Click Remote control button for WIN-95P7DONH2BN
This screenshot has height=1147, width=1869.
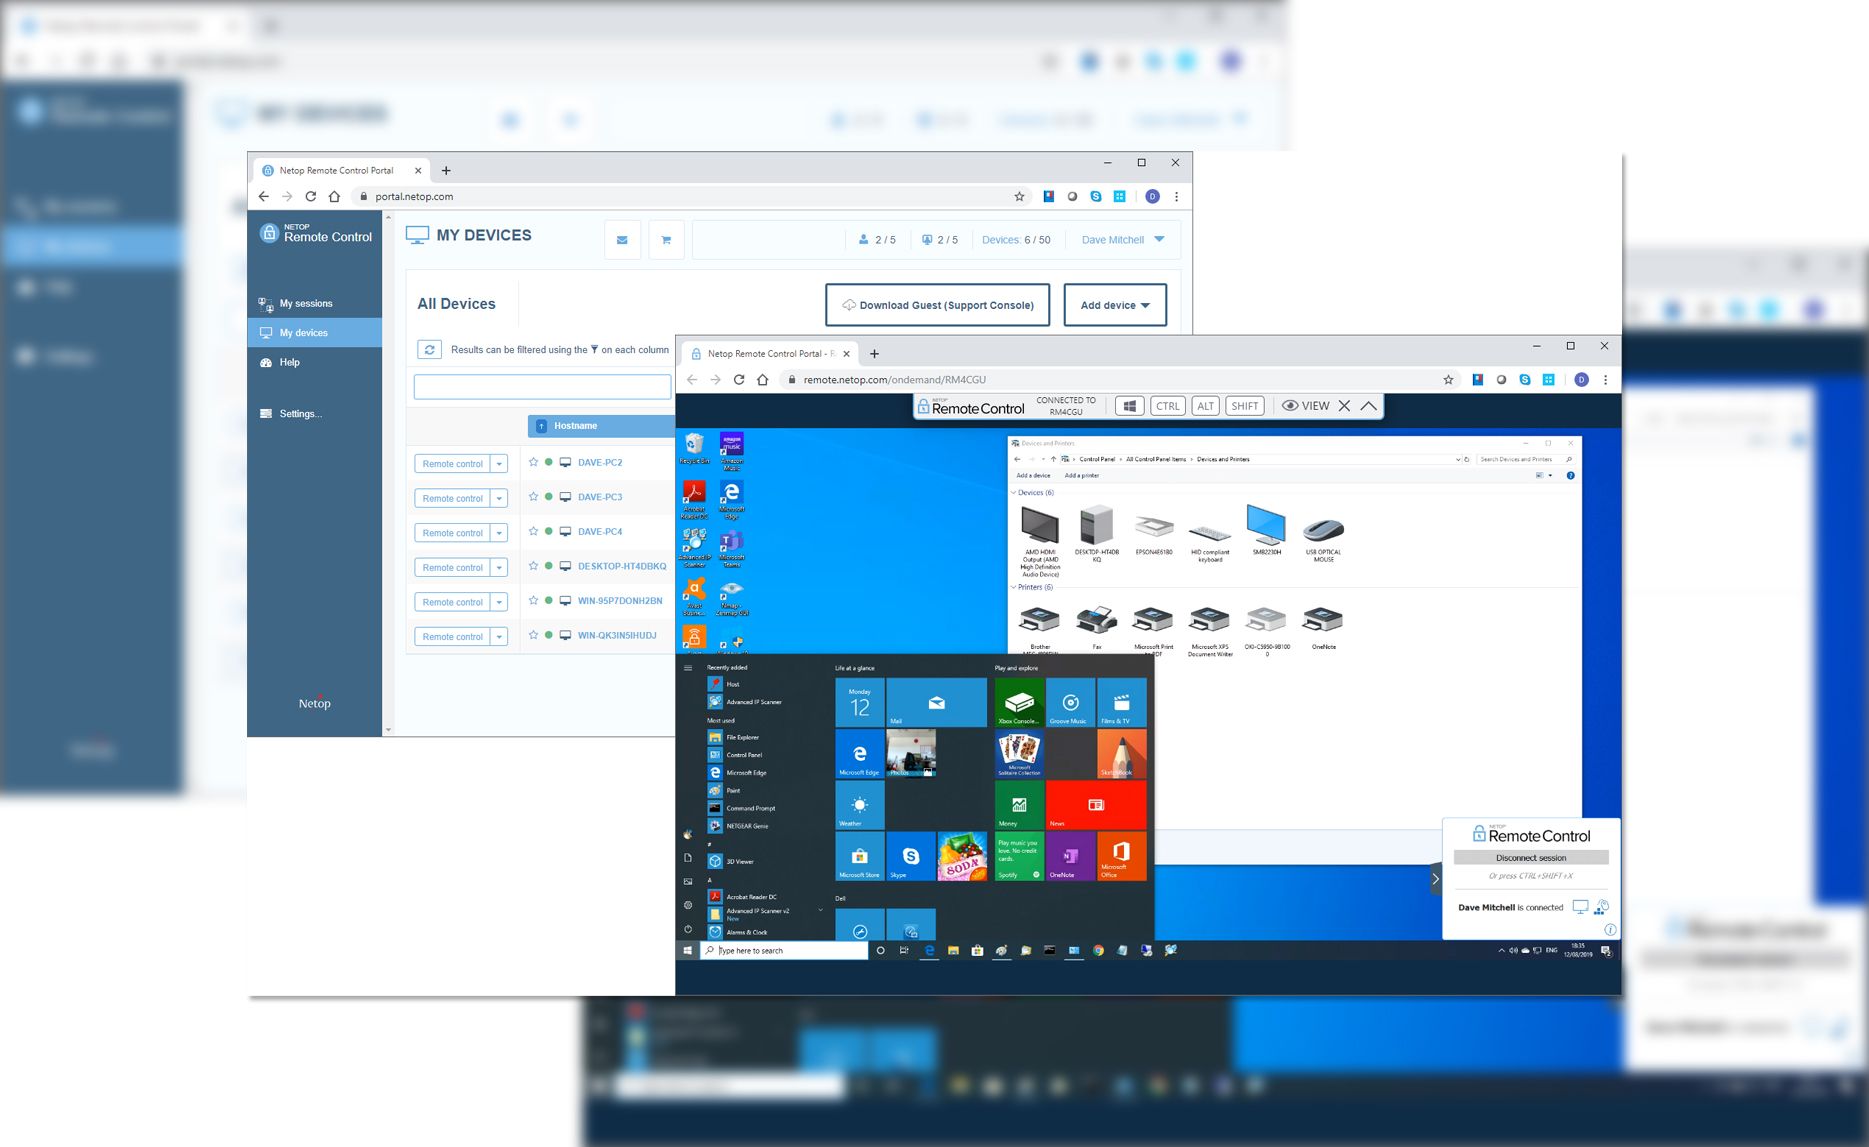coord(453,602)
